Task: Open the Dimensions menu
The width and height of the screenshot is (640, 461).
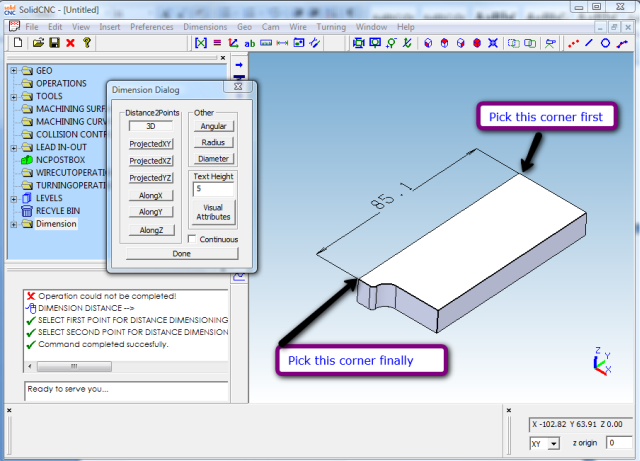Action: (205, 26)
